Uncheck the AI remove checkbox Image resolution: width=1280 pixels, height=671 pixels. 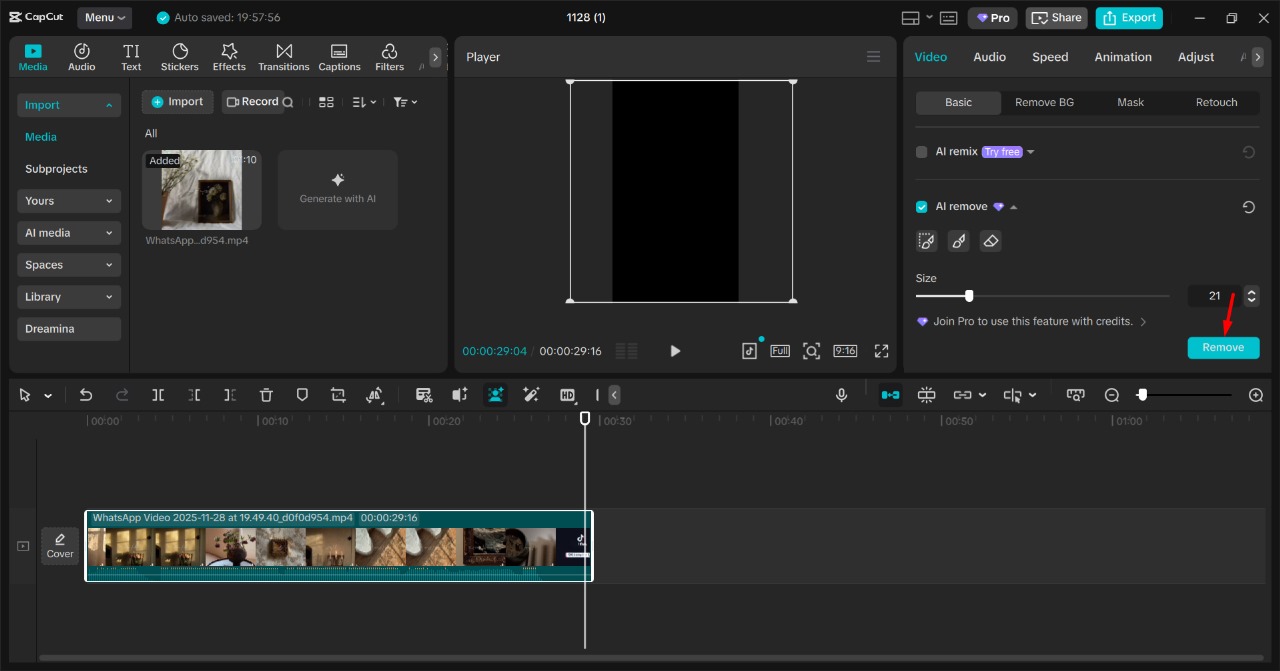921,206
